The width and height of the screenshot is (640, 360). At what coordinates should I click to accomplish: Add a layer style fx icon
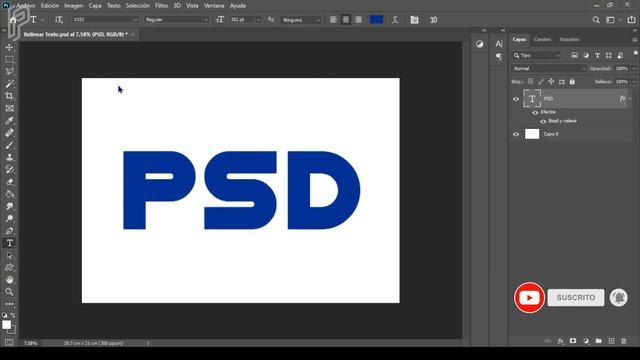(x=560, y=341)
